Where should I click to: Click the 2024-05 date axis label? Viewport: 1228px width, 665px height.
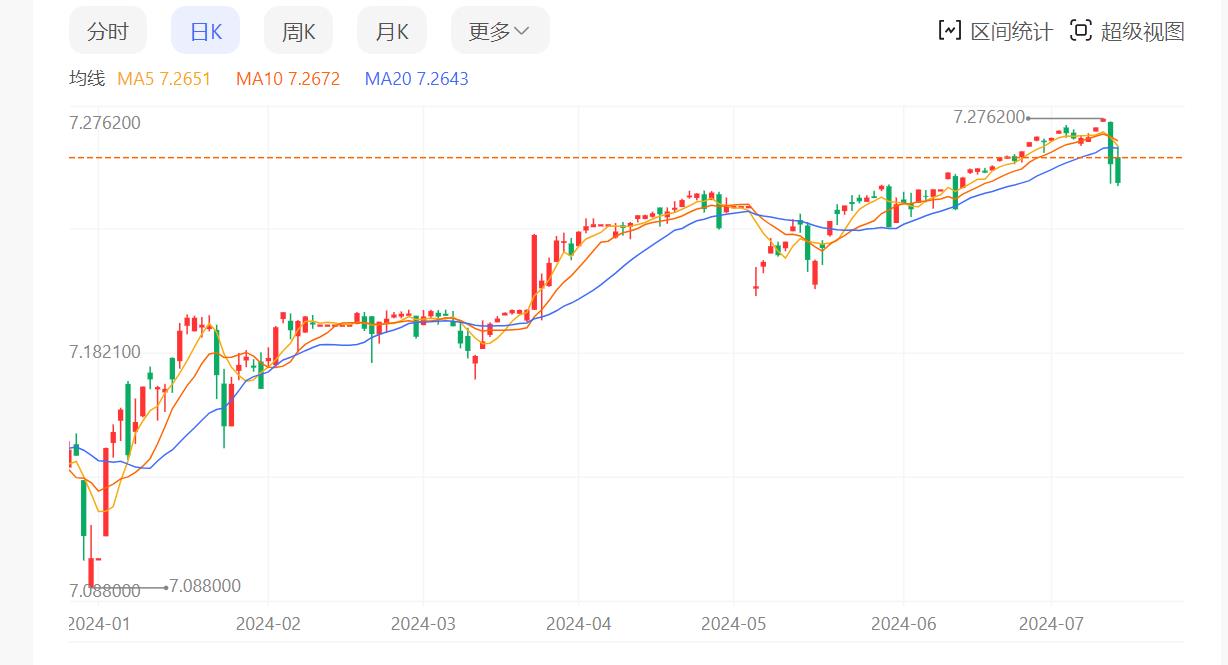pos(734,624)
